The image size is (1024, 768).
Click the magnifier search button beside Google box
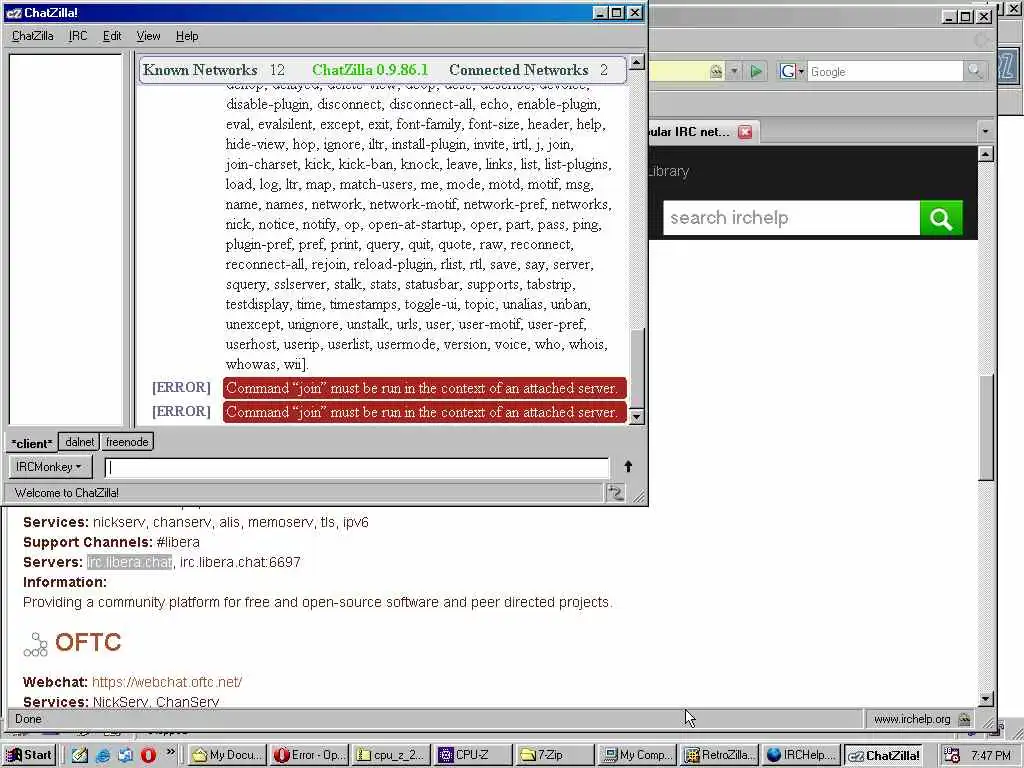coord(974,71)
